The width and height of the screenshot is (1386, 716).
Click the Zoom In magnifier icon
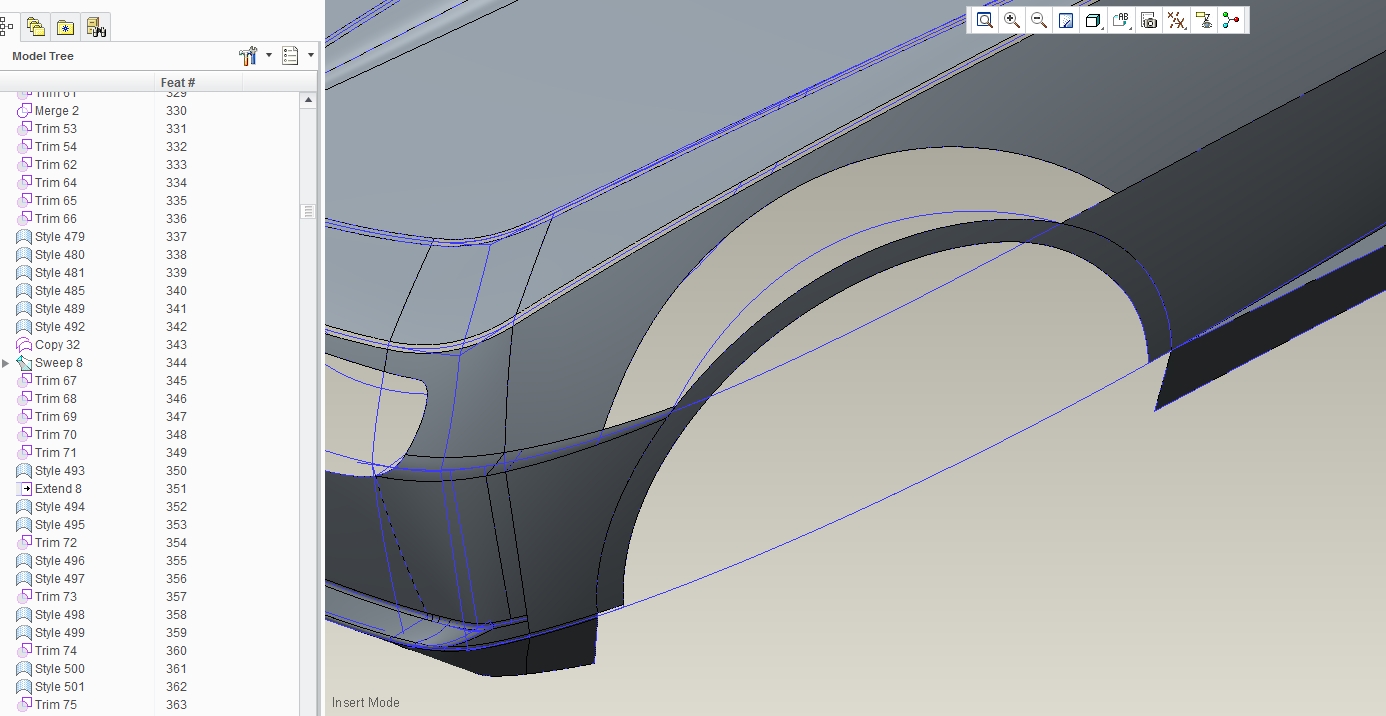[1012, 20]
